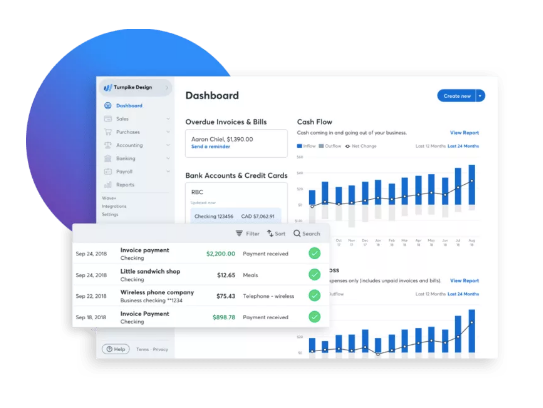This screenshot has width=543, height=408.
Task: Click View Report link for Cash Flow
Action: point(464,133)
